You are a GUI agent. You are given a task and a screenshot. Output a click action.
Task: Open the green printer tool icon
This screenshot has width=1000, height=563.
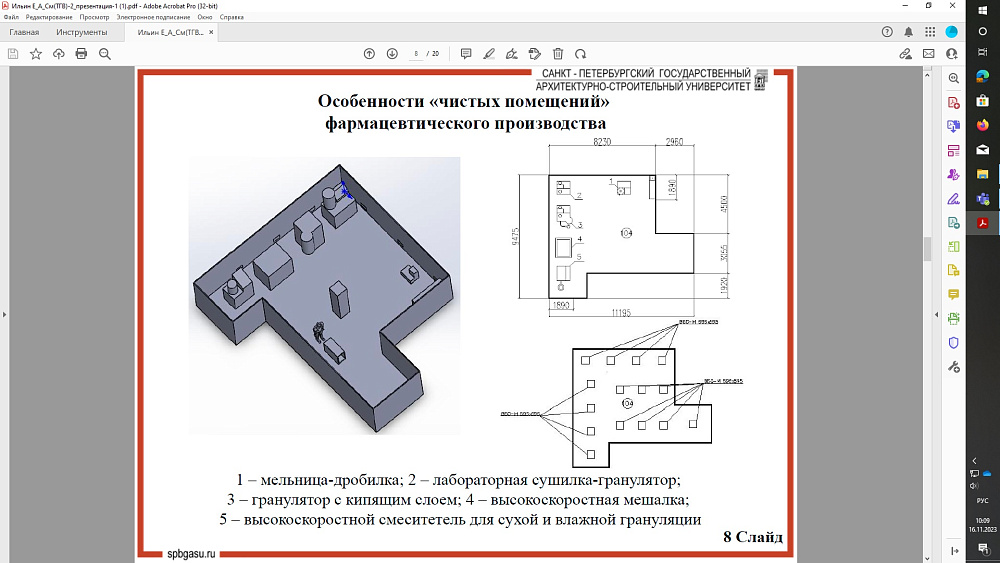[953, 318]
